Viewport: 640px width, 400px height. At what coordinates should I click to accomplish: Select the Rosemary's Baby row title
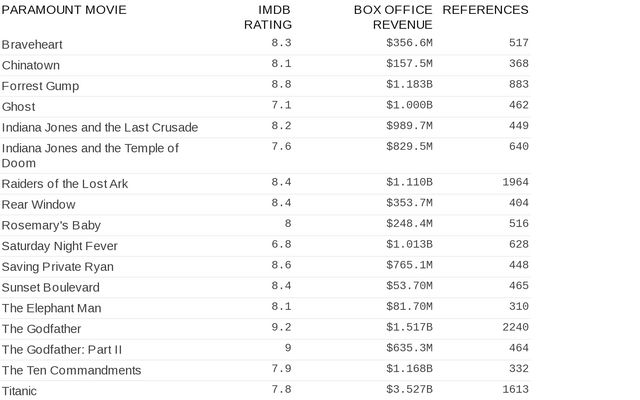[51, 225]
